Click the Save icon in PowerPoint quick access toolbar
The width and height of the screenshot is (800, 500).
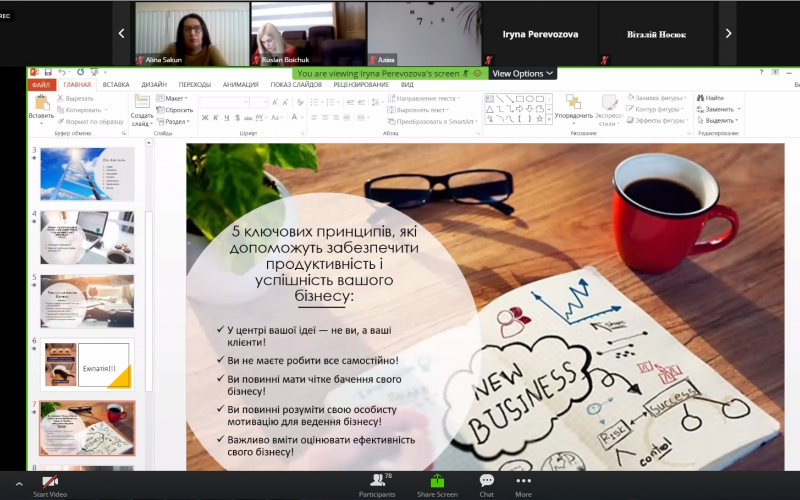(x=48, y=72)
